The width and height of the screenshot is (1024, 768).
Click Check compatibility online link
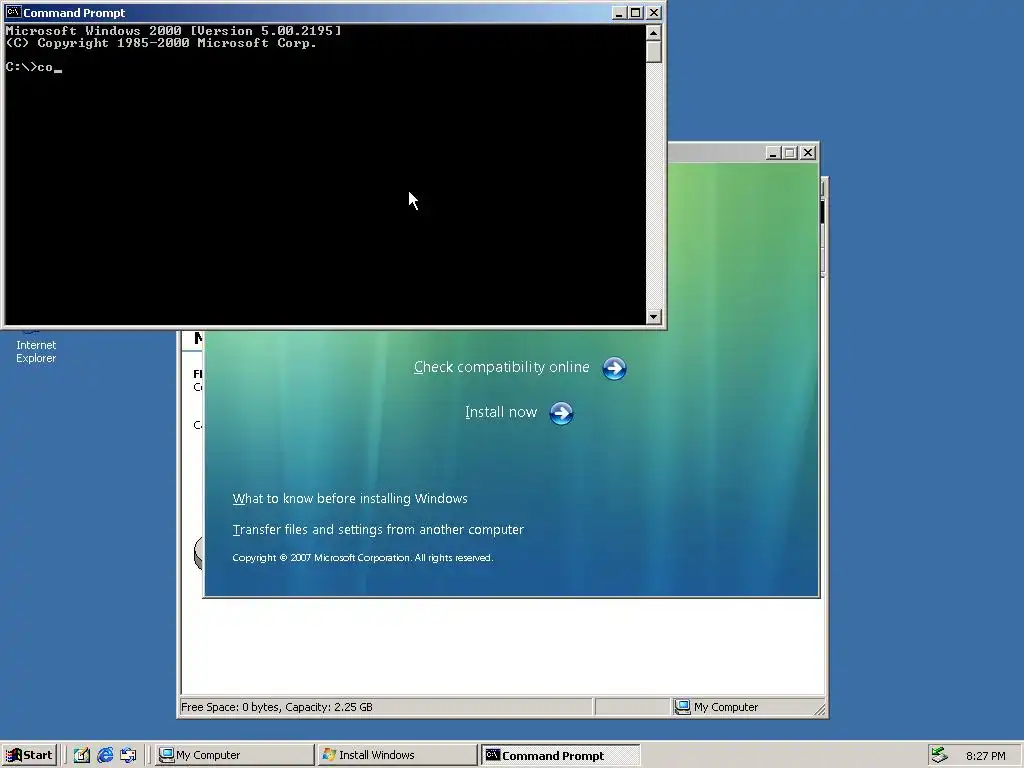tap(502, 367)
